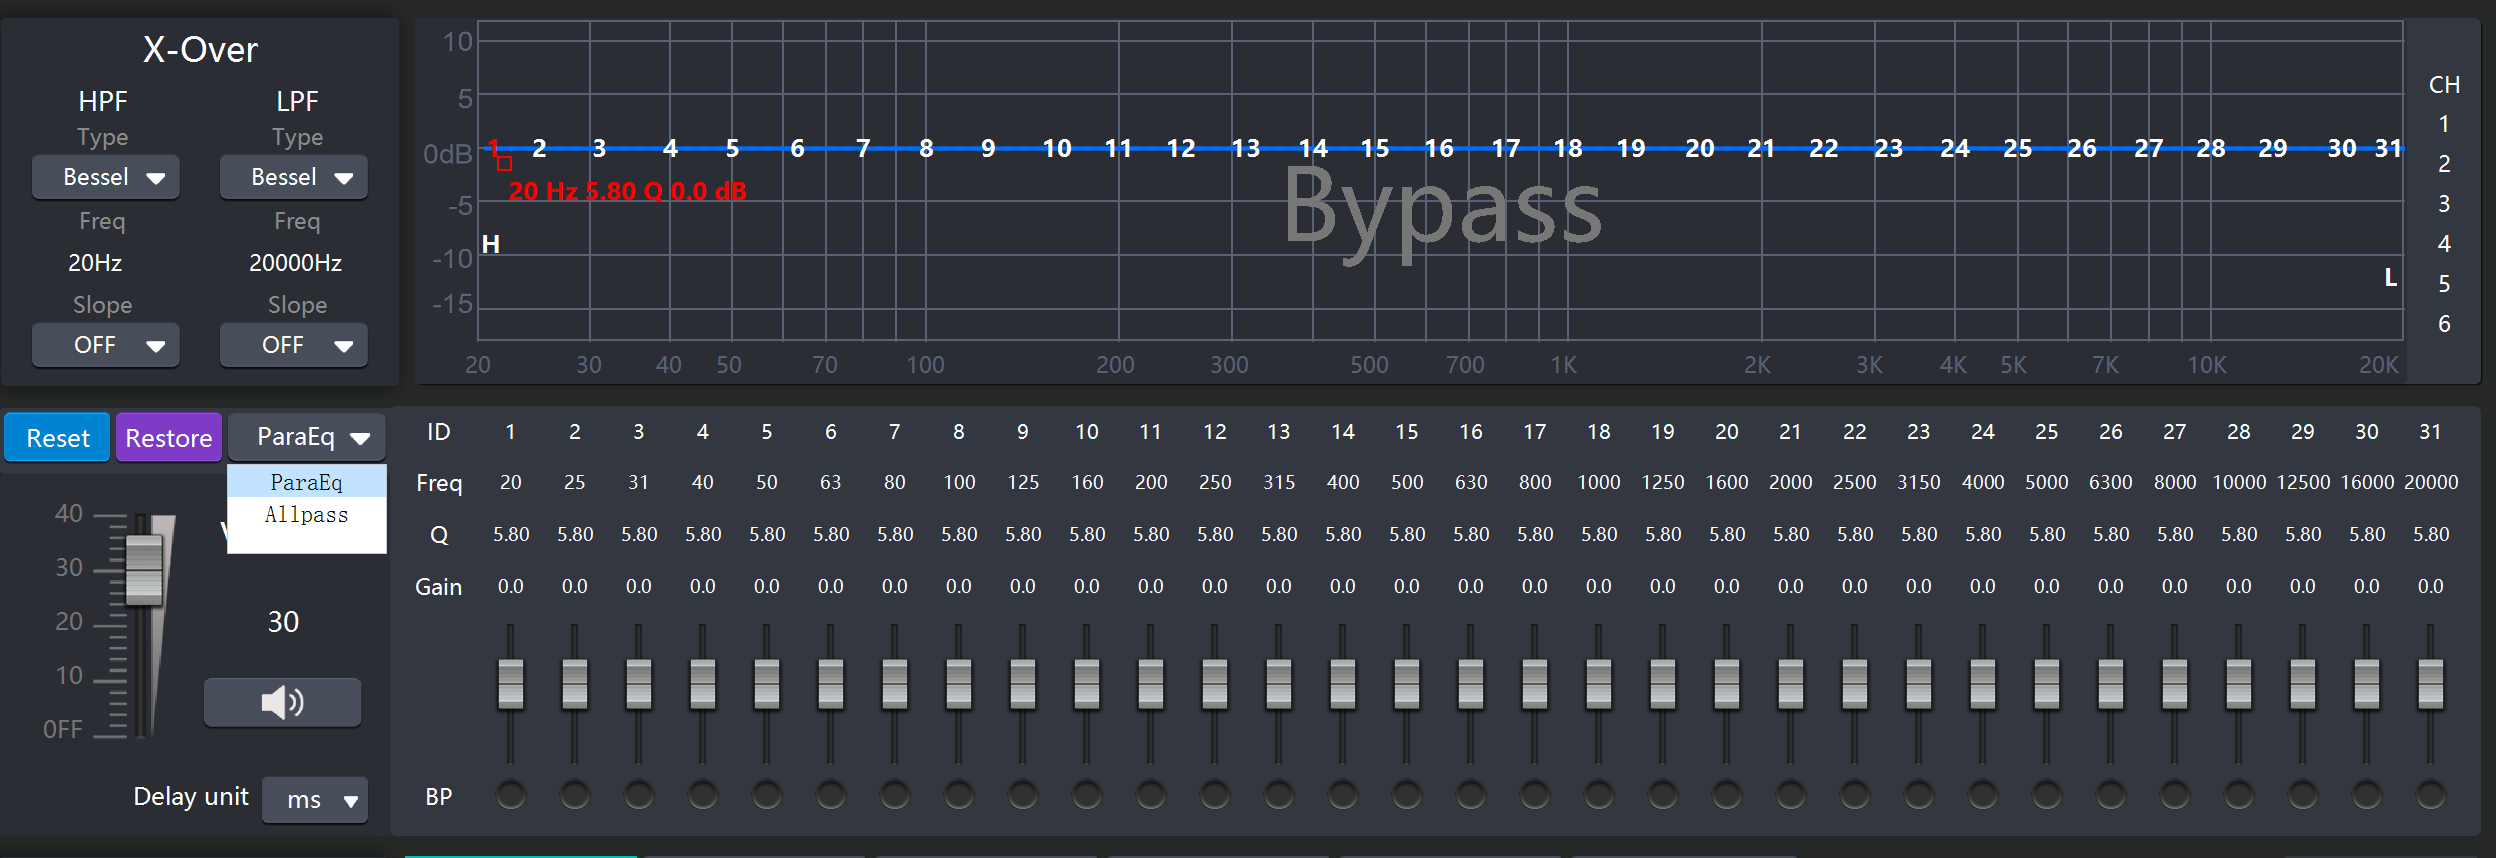Image resolution: width=2496 pixels, height=858 pixels.
Task: Click band 8 Freq value 100
Action: pos(959,482)
